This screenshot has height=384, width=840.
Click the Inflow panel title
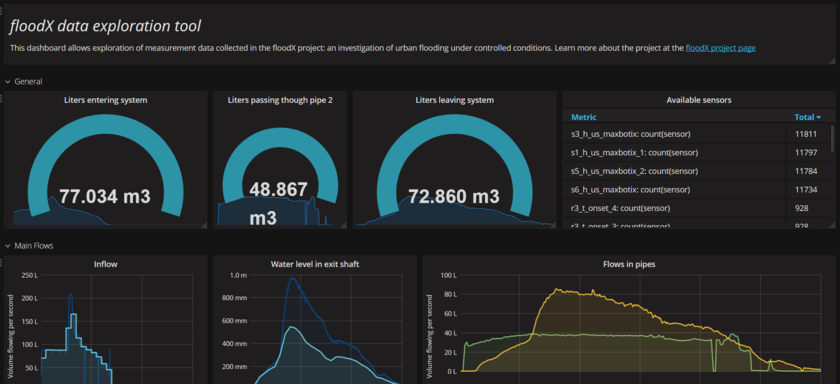click(106, 264)
